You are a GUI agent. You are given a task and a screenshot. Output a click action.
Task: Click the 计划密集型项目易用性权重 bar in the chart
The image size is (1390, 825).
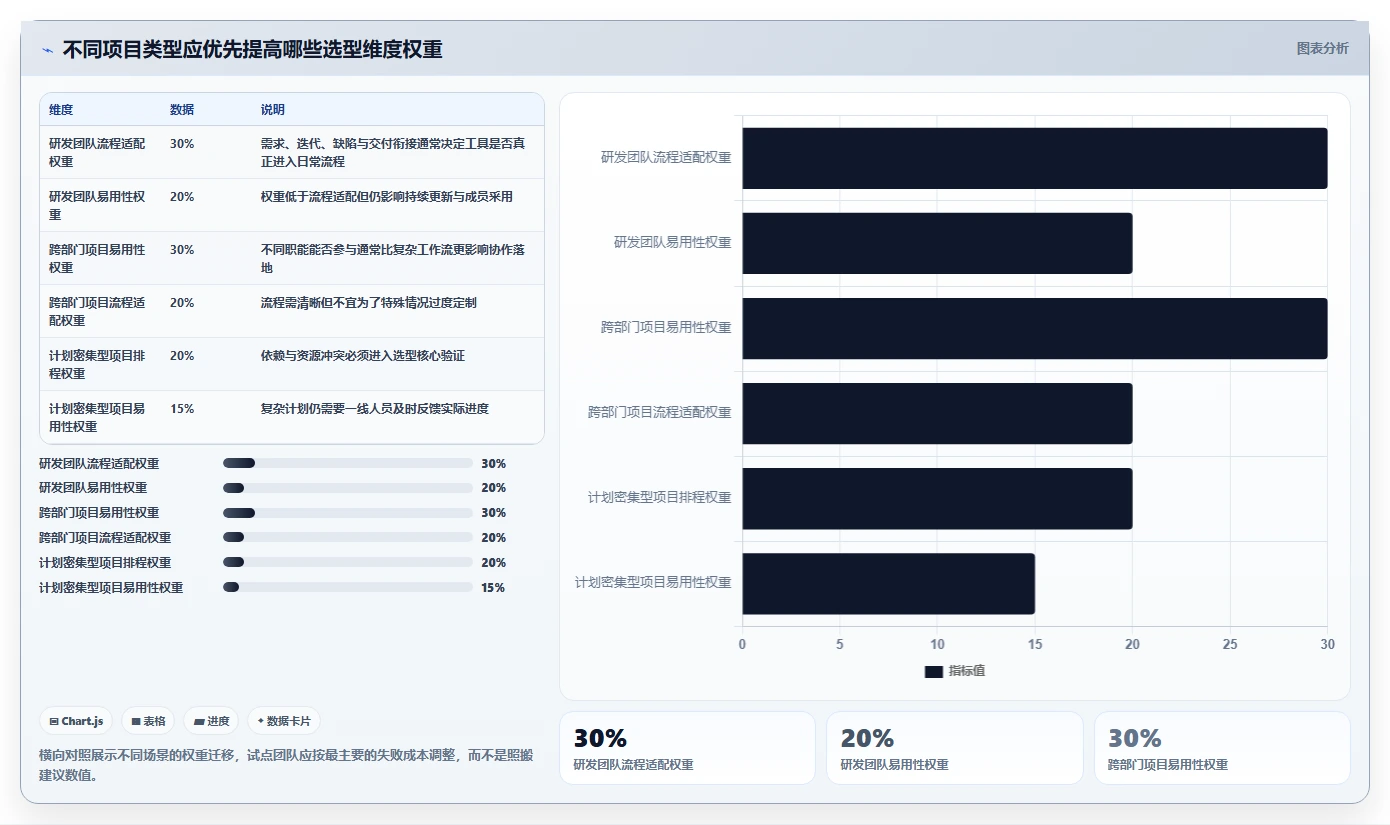point(888,583)
